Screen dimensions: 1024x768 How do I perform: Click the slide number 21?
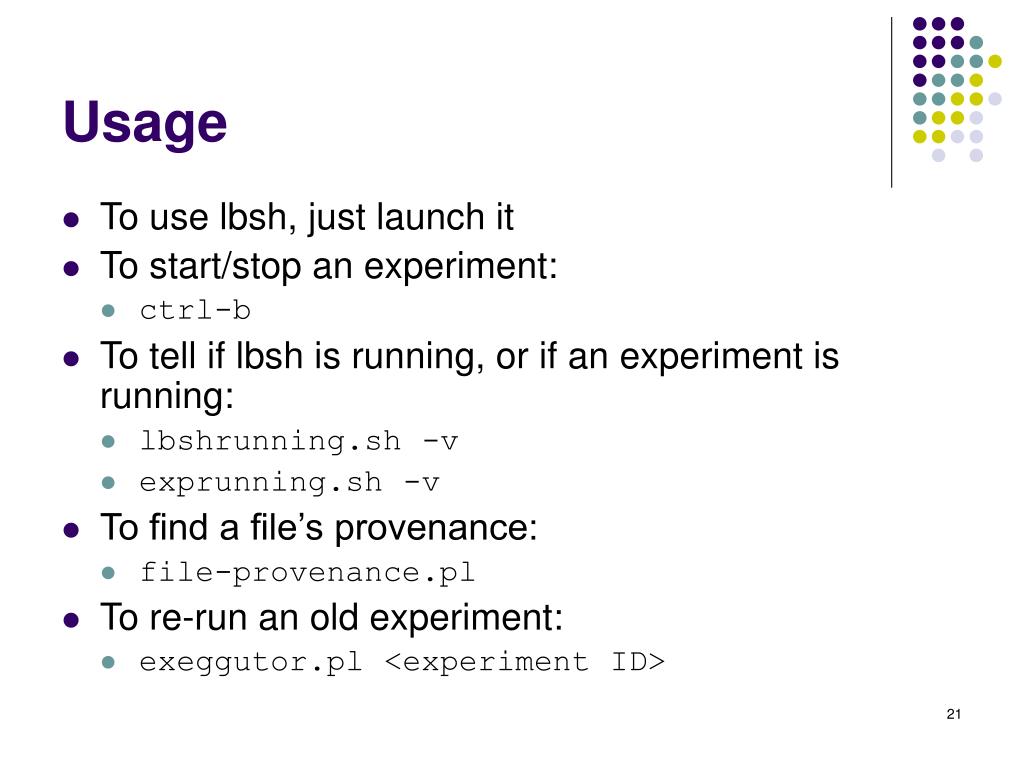tap(953, 714)
